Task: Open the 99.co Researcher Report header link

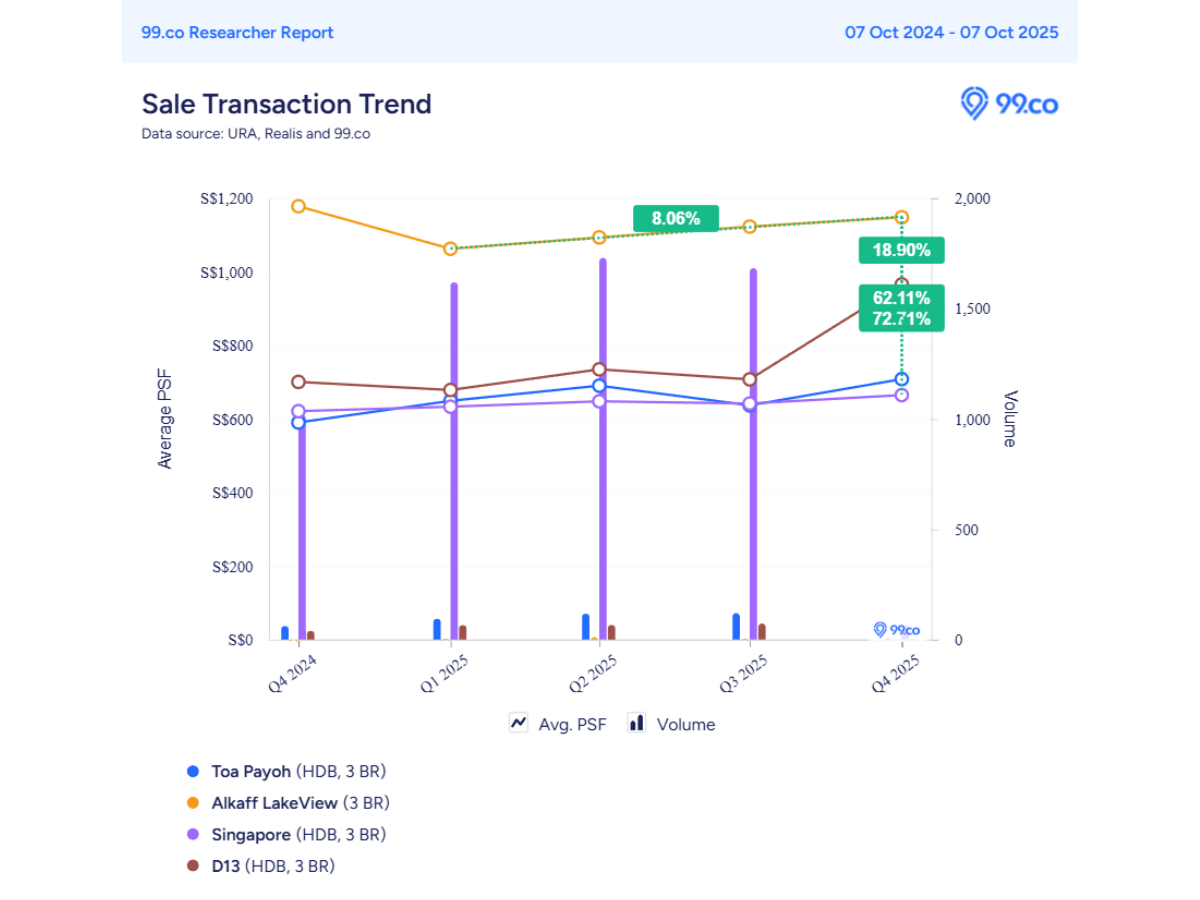Action: (237, 32)
